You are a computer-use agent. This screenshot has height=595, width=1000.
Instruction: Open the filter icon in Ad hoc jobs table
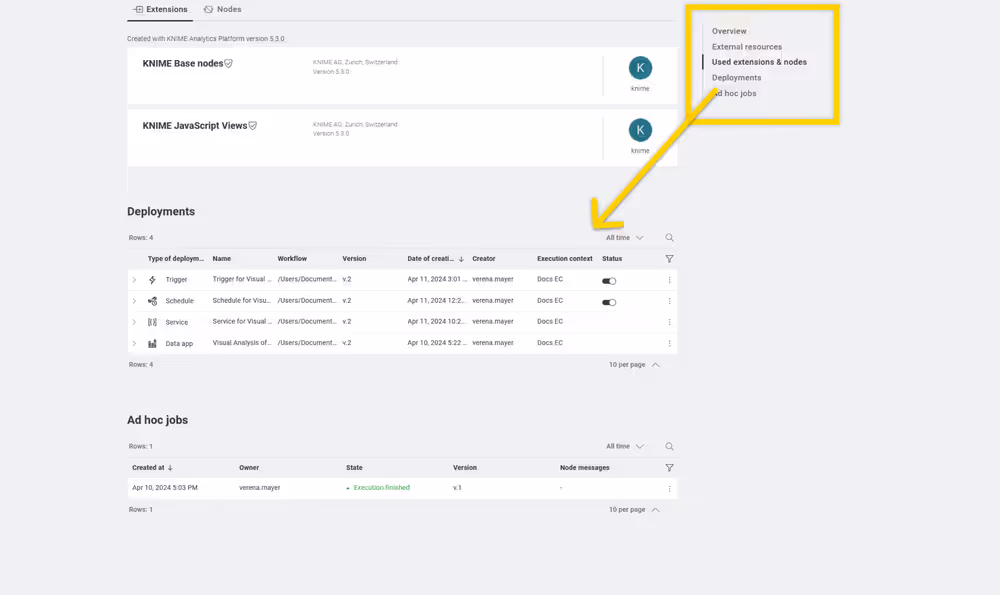coord(669,467)
